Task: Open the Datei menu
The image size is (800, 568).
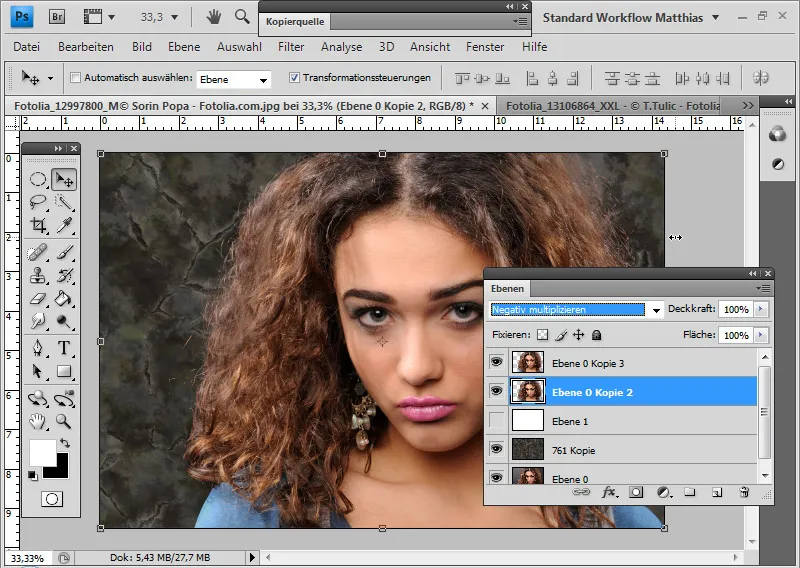Action: pyautogui.click(x=27, y=47)
